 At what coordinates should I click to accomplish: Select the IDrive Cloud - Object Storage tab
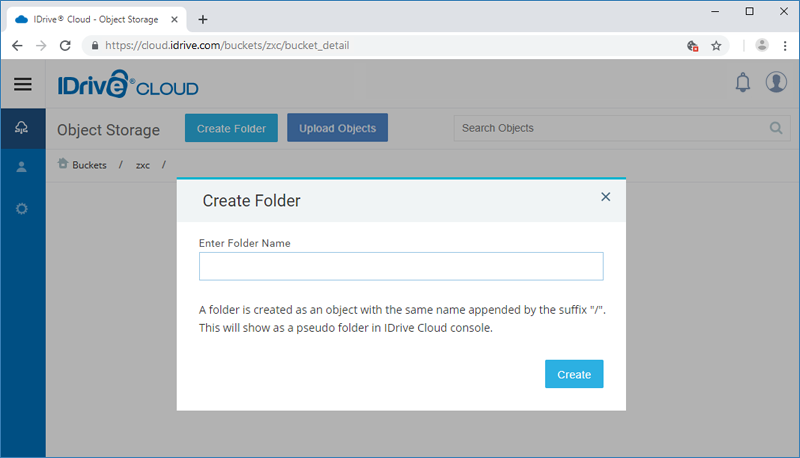pos(96,19)
